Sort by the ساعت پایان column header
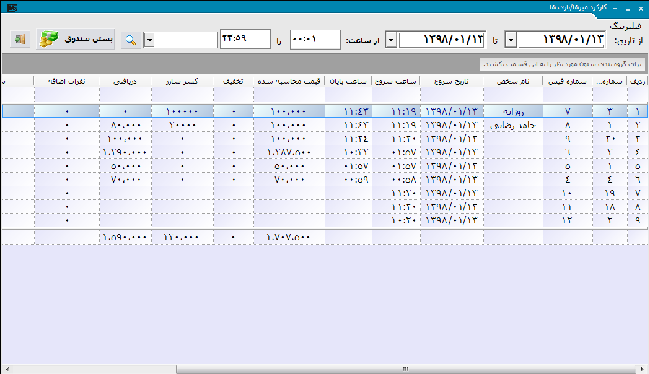This screenshot has height=374, width=649. tap(348, 82)
